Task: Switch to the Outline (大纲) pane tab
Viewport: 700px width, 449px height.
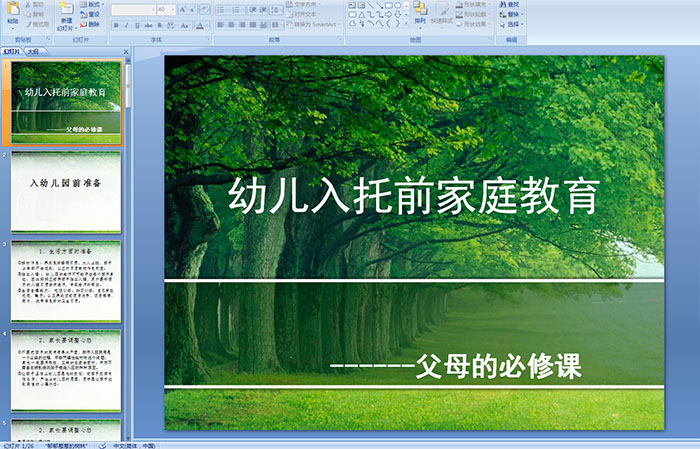Action: (x=33, y=52)
